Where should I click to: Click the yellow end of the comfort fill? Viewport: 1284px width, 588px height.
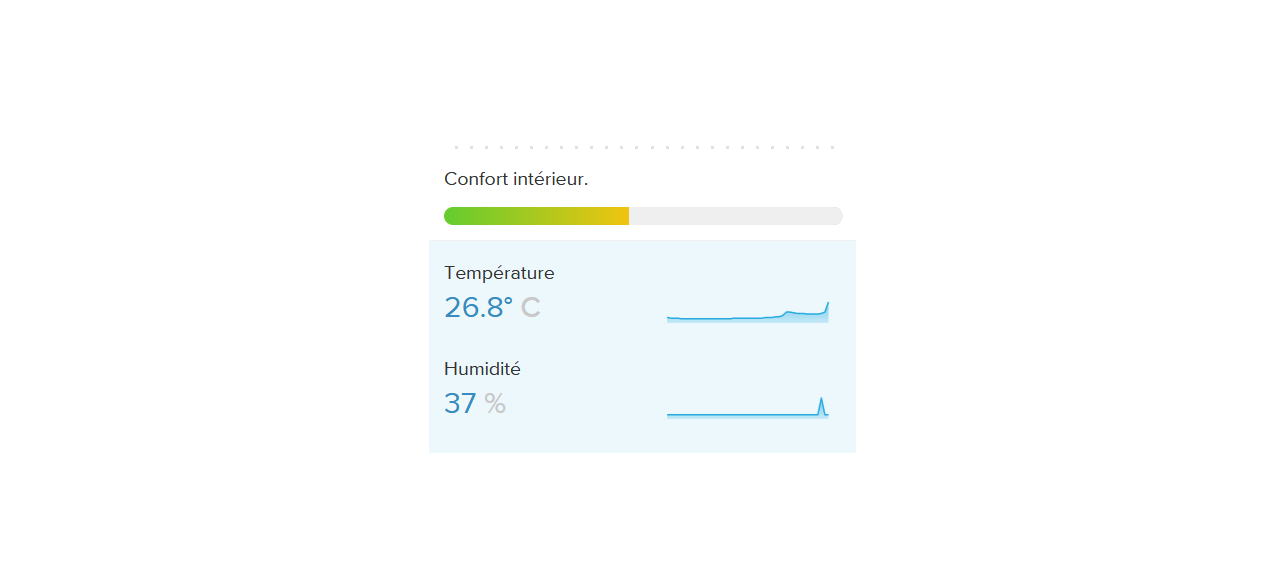[620, 216]
